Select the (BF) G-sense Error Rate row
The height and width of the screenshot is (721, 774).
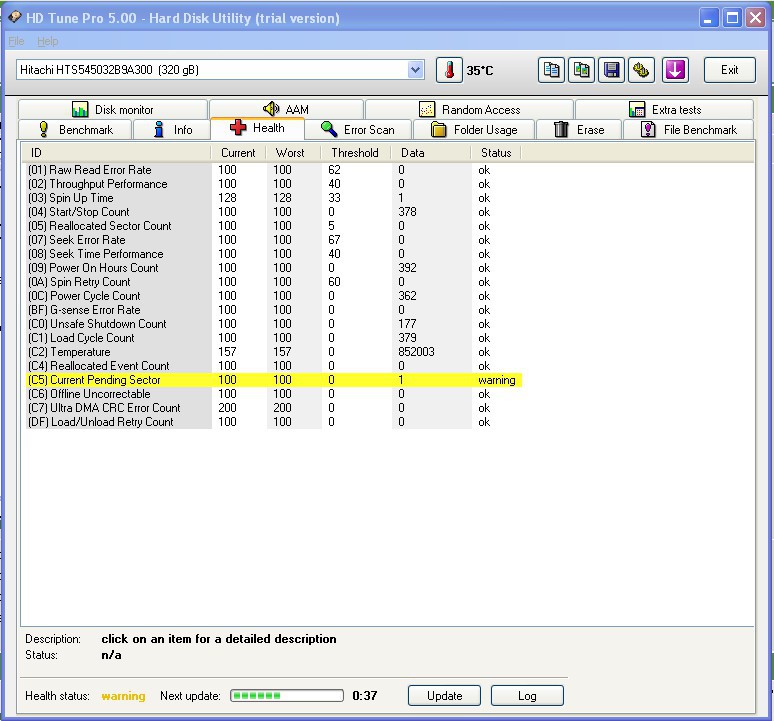[272, 310]
